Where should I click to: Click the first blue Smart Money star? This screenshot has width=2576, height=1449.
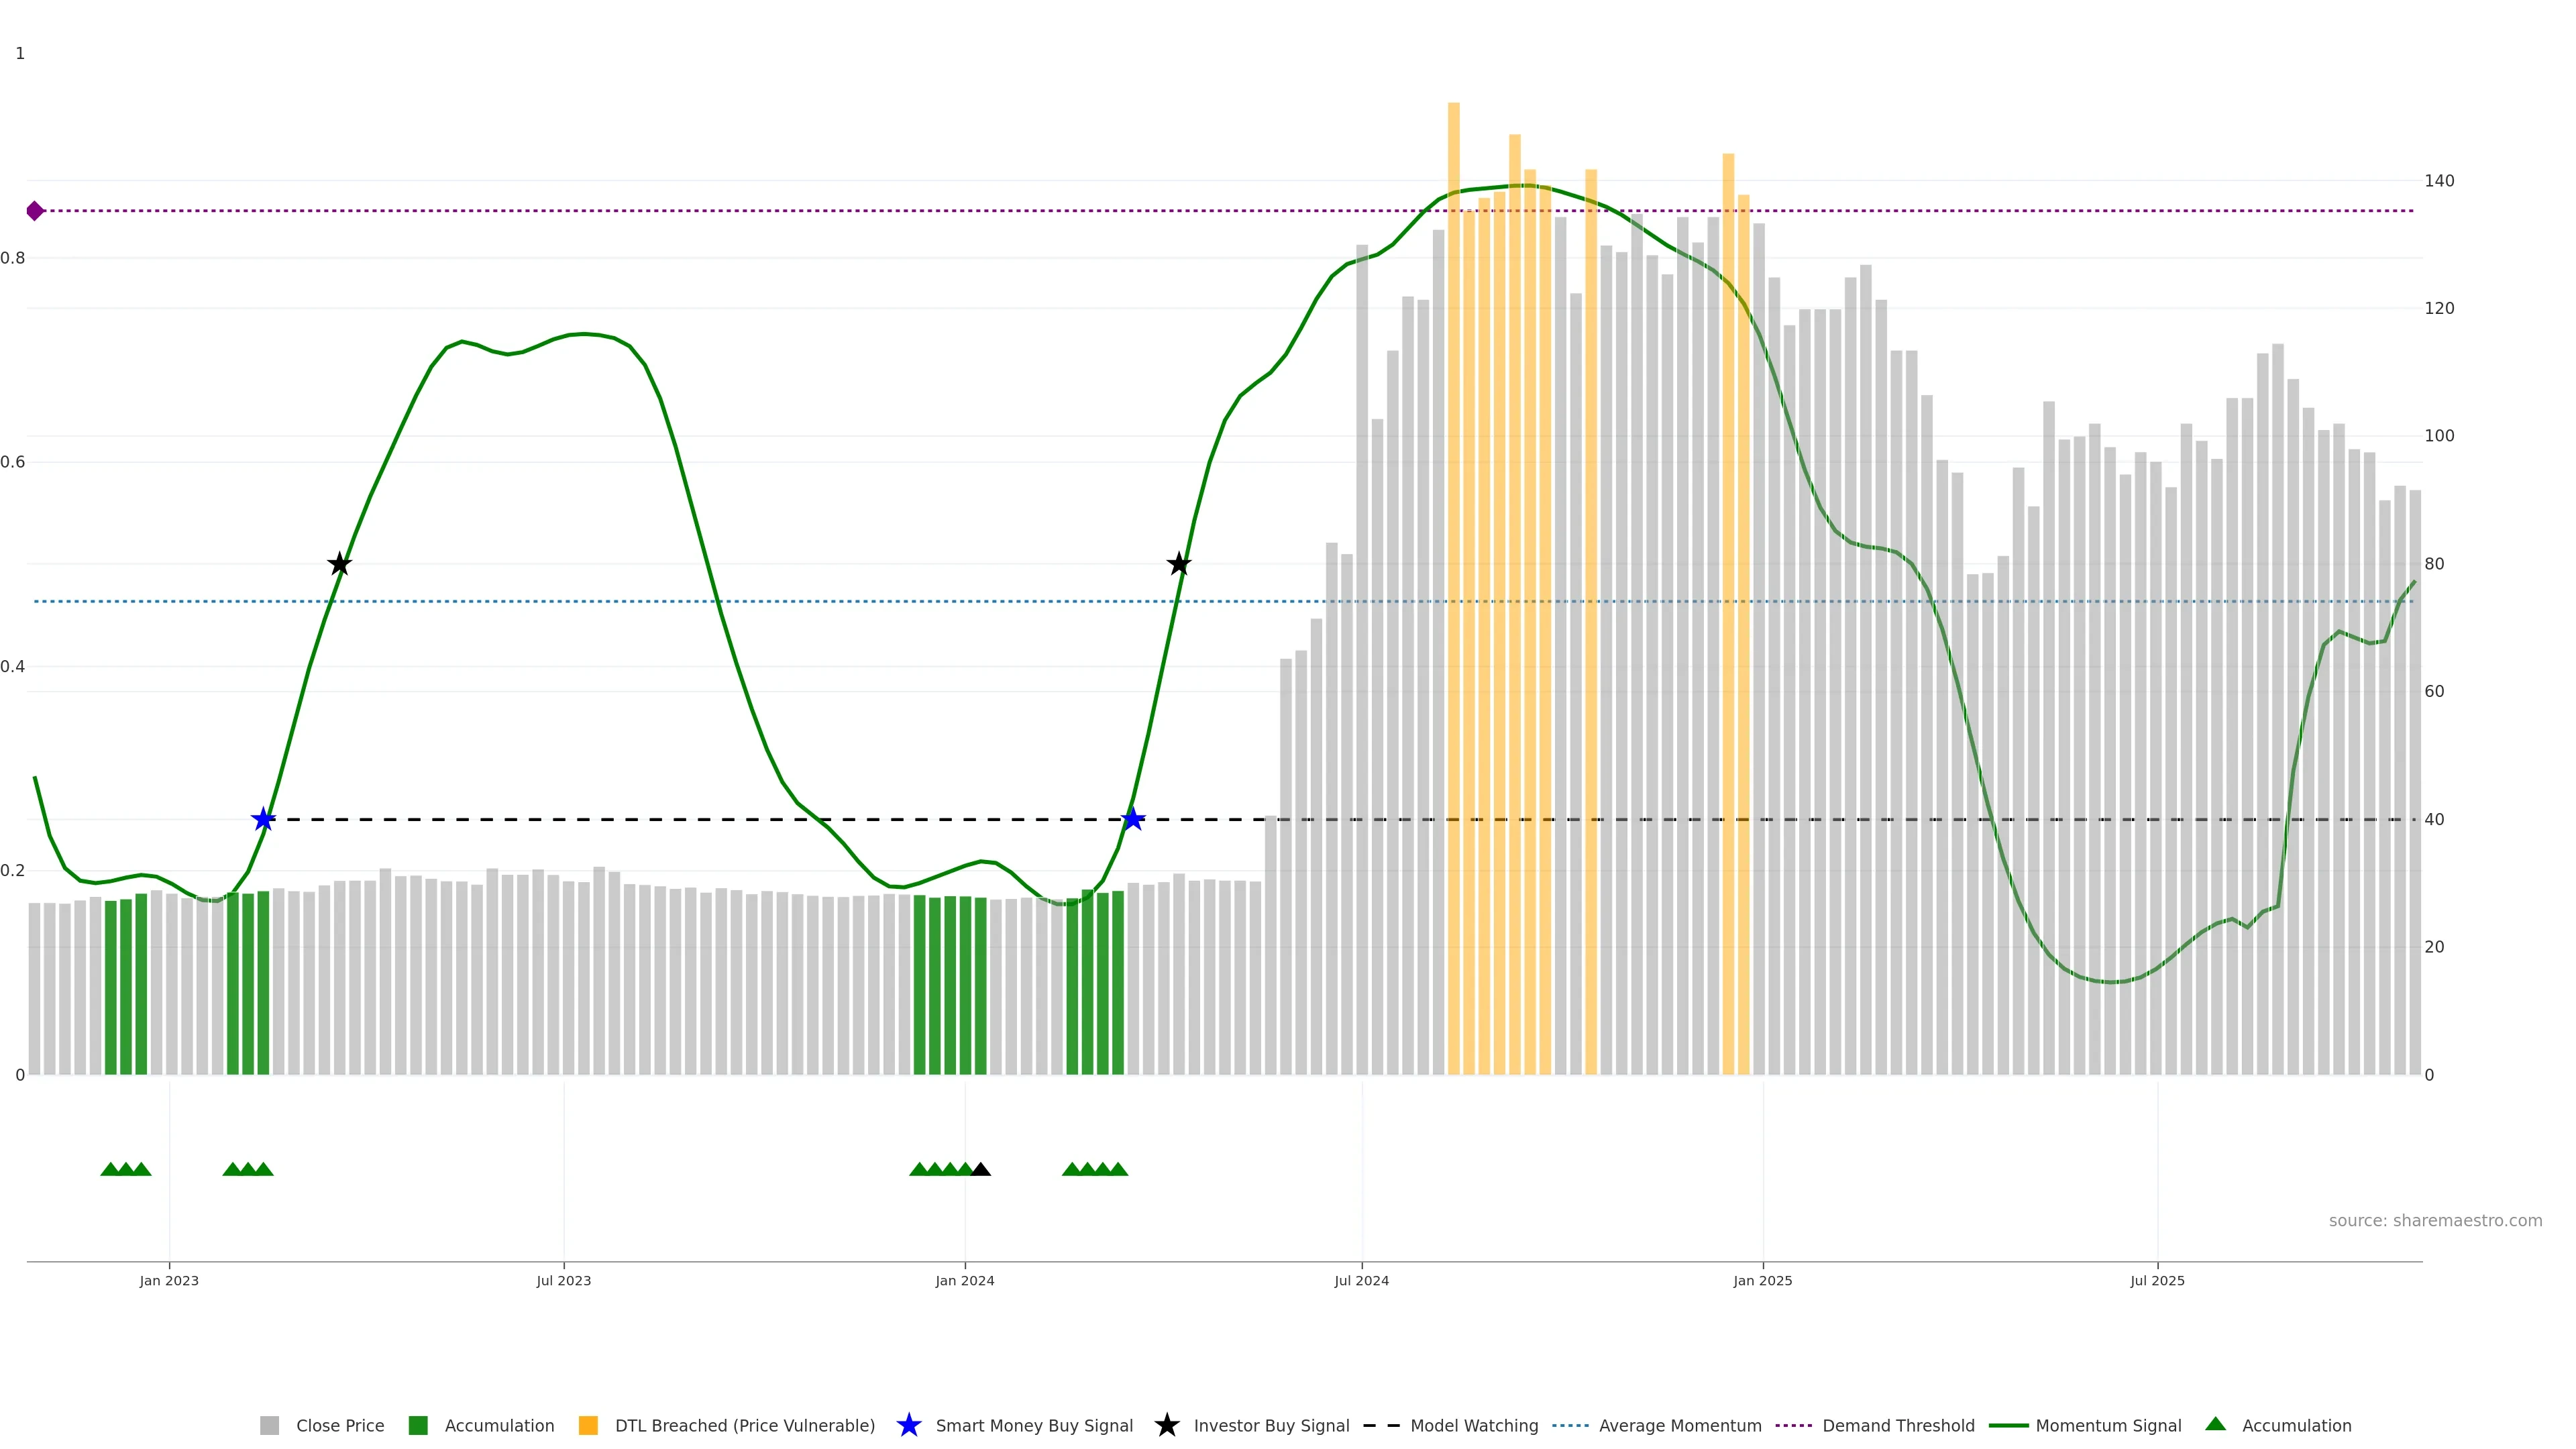pos(263,820)
